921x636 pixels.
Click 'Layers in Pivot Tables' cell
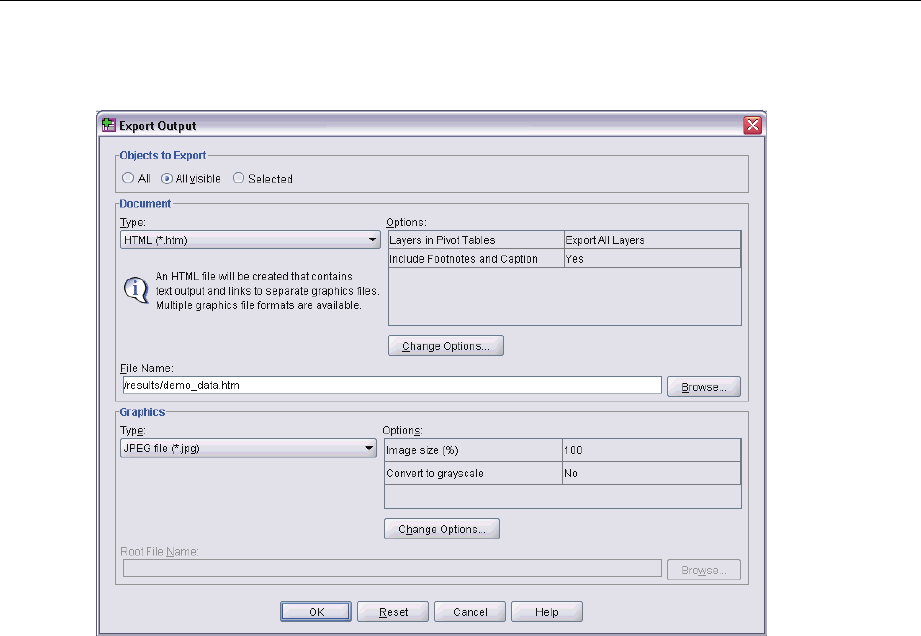476,240
